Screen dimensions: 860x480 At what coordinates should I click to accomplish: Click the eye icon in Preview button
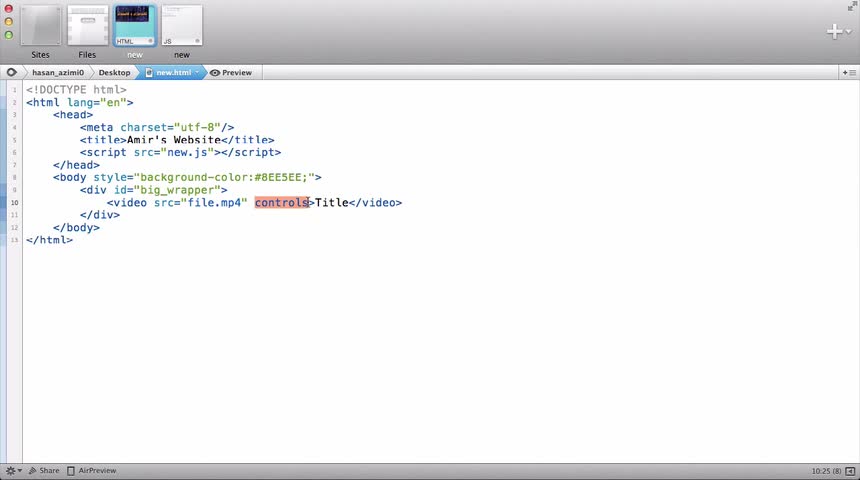[x=215, y=72]
